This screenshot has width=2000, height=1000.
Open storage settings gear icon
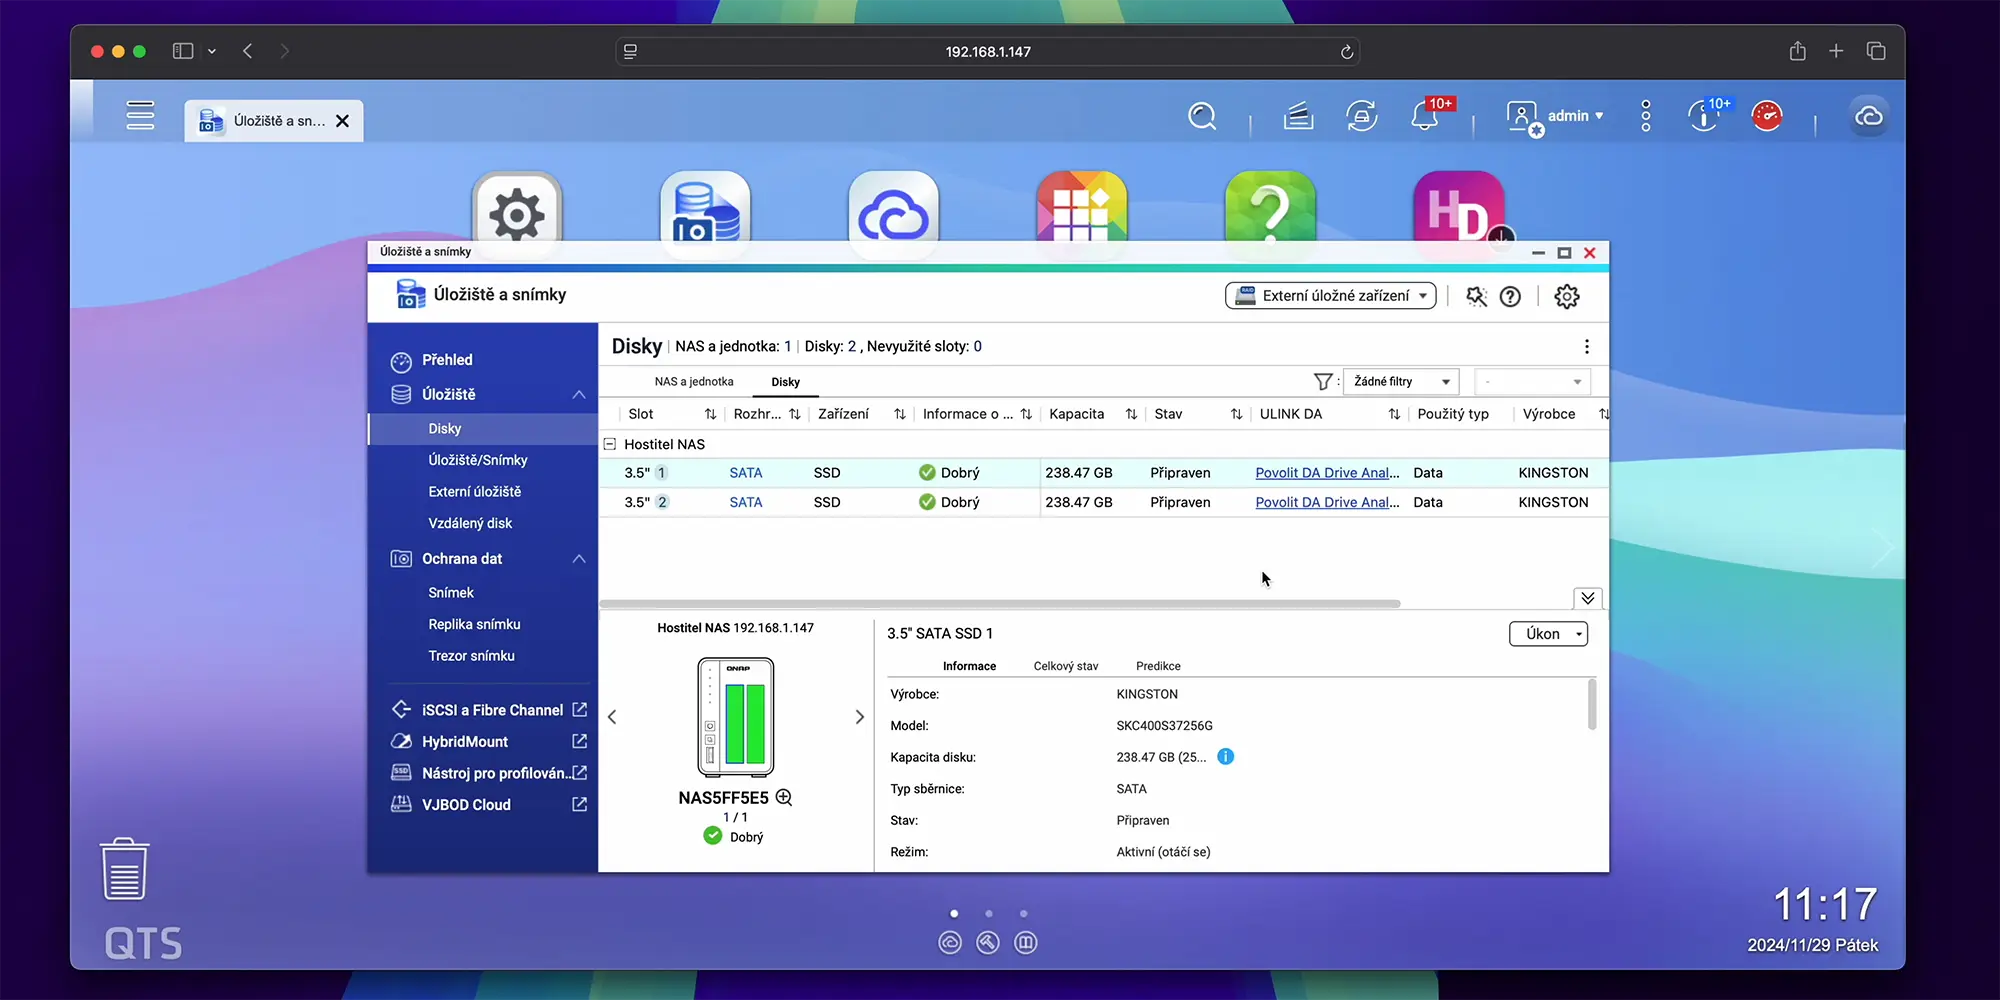click(1567, 296)
